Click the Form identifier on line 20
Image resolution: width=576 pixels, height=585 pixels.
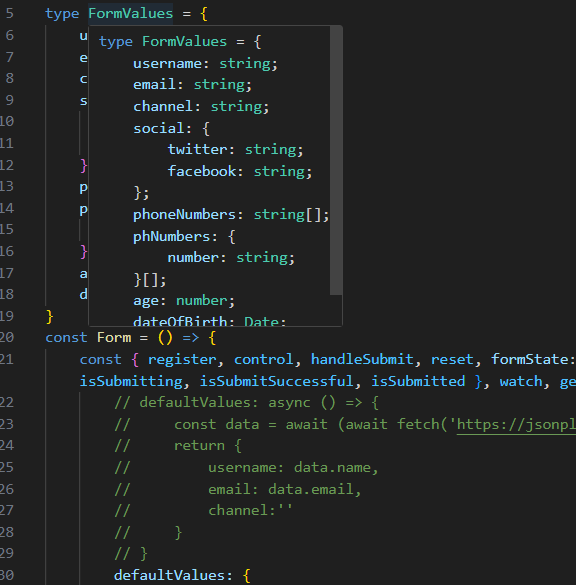point(114,338)
